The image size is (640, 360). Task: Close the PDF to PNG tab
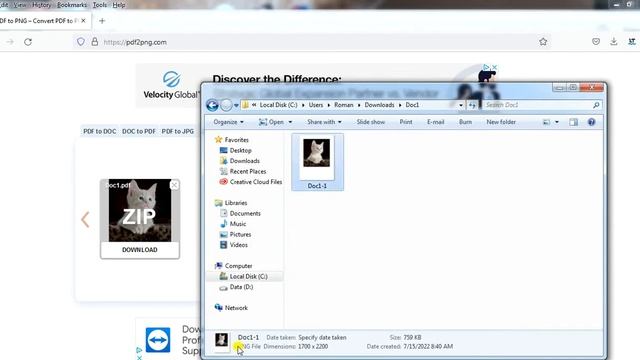click(83, 20)
